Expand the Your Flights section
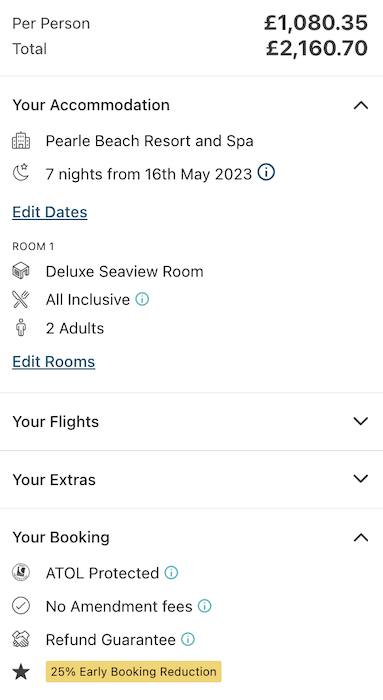 point(361,421)
